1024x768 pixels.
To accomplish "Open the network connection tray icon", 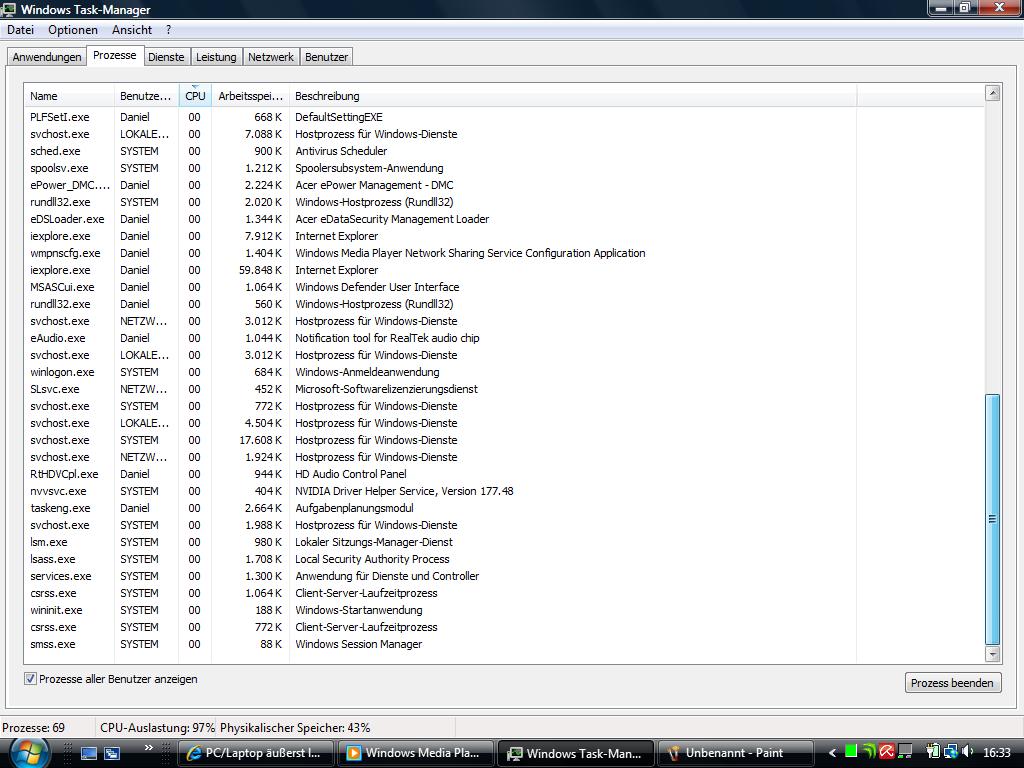I will 950,752.
